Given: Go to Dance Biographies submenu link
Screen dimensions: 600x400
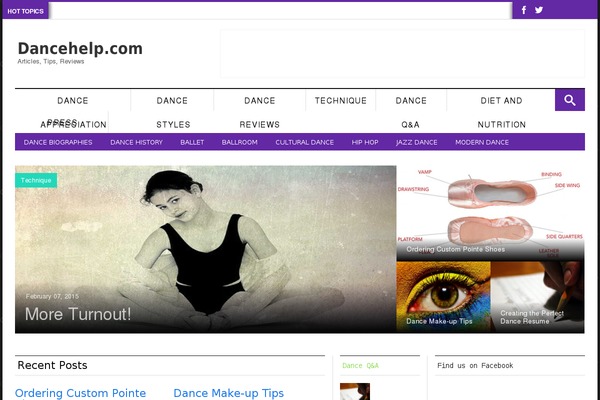Looking at the screenshot, I should point(58,142).
